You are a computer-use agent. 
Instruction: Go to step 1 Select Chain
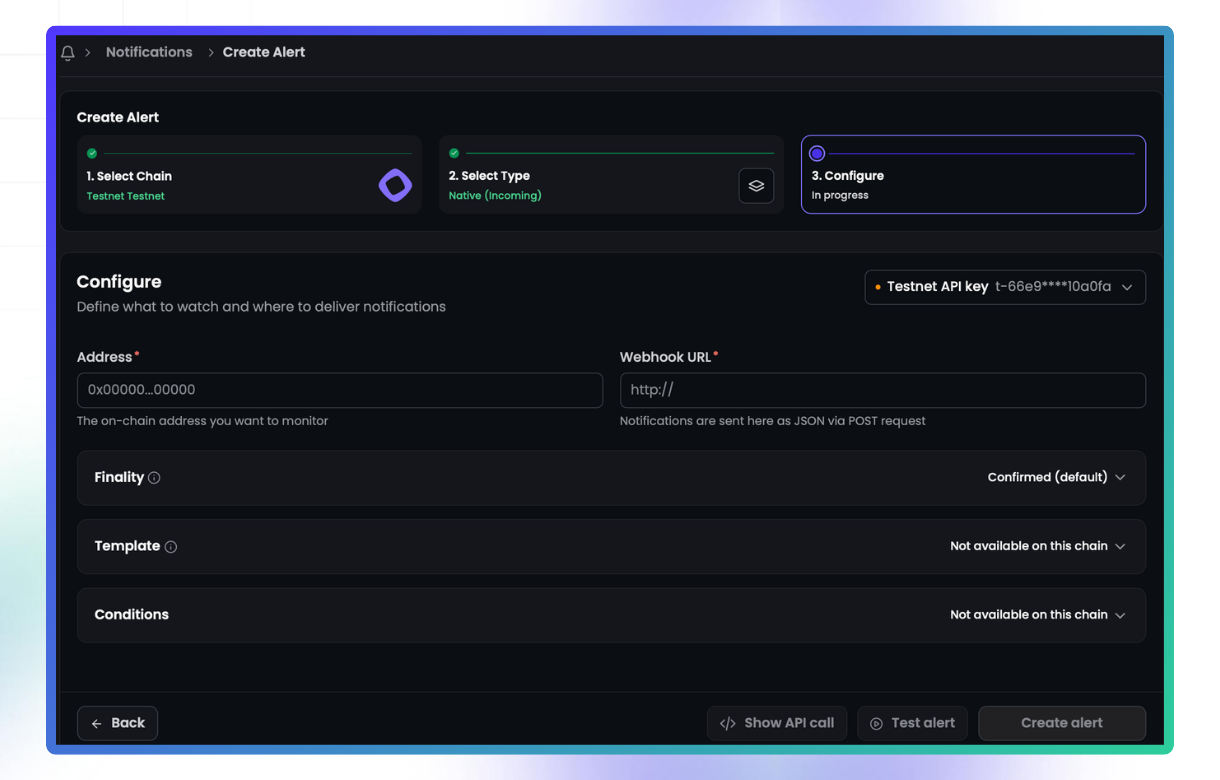click(x=249, y=175)
